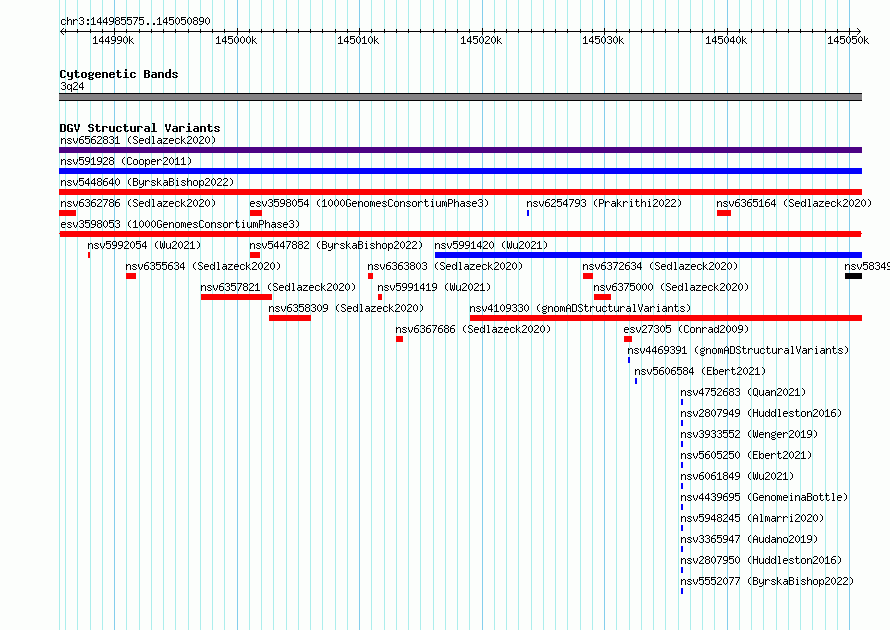Click red bar under esv3598053
This screenshot has height=630, width=890.
[x=460, y=234]
